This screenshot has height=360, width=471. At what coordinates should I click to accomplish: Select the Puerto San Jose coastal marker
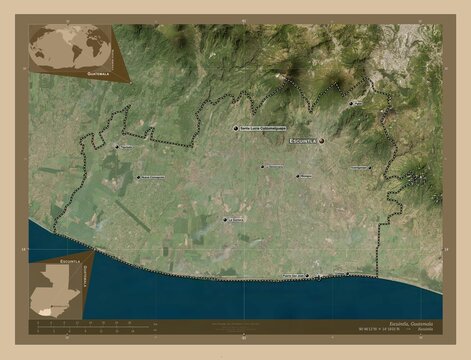coord(307,276)
